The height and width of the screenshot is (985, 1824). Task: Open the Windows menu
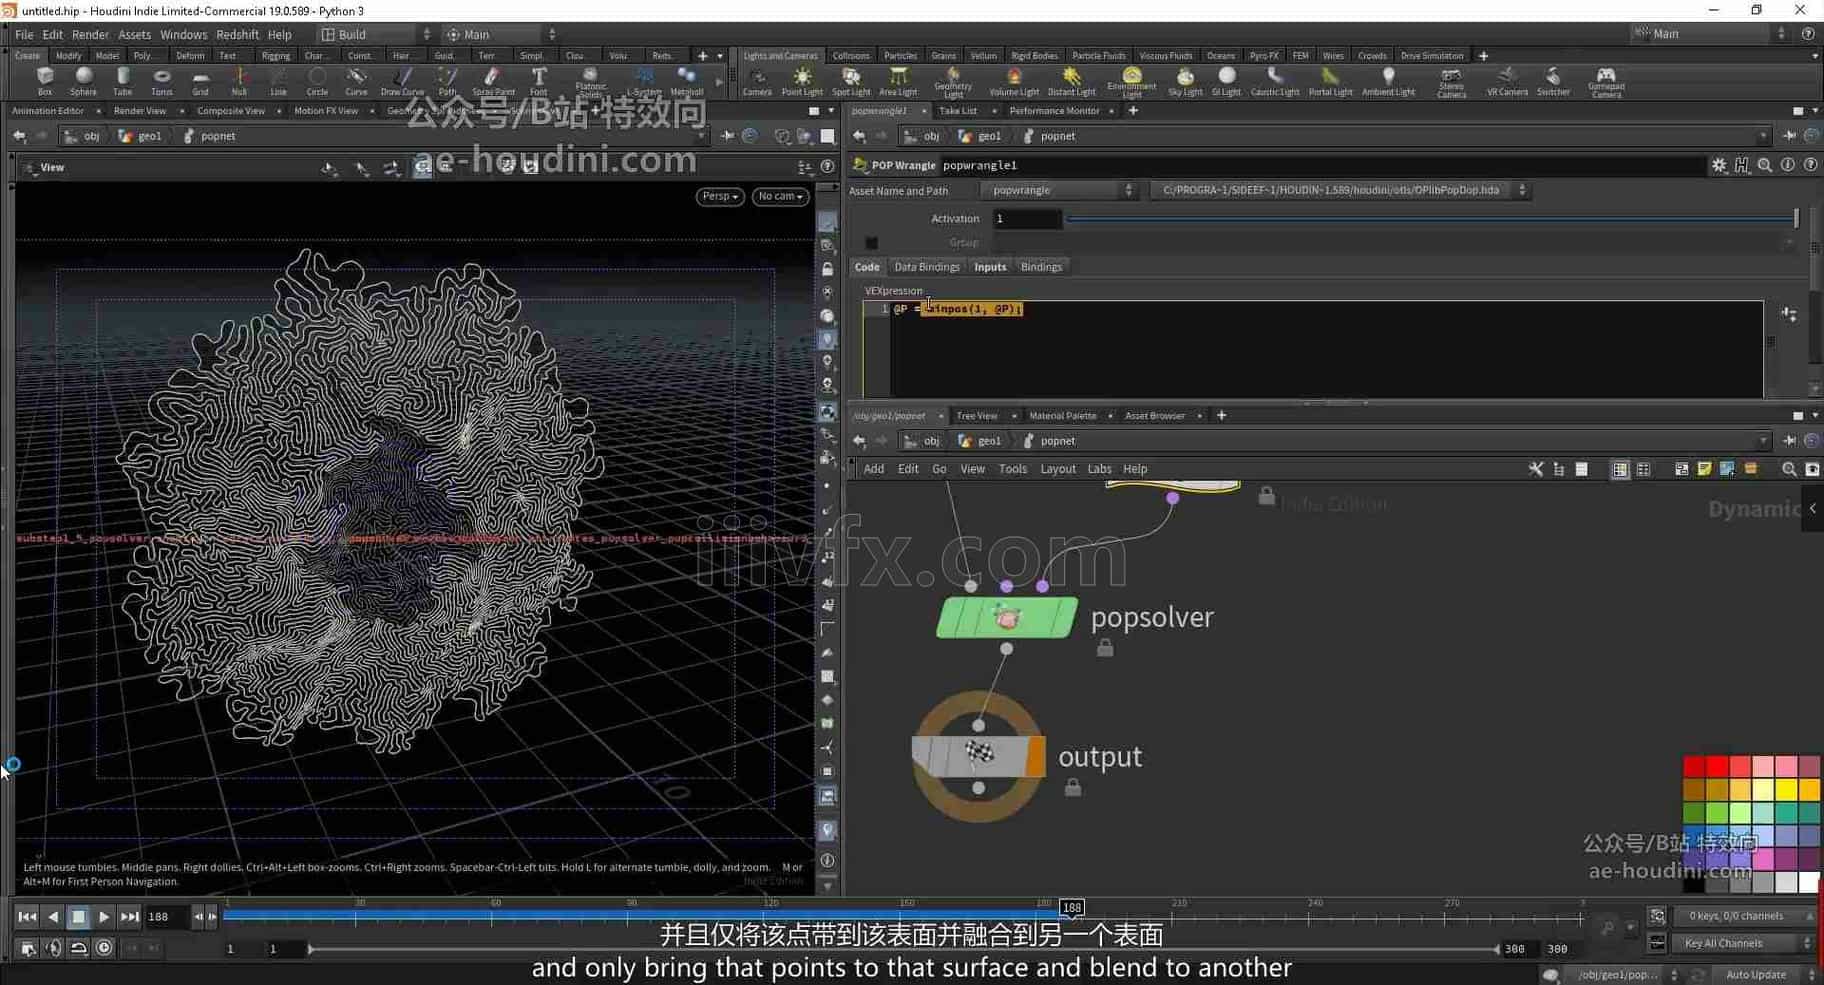click(183, 34)
